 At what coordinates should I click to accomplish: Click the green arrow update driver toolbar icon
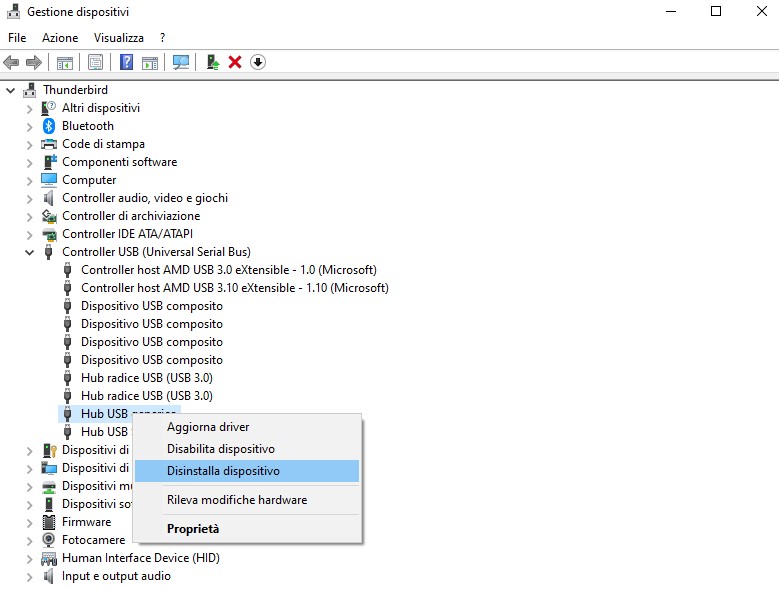click(x=213, y=62)
